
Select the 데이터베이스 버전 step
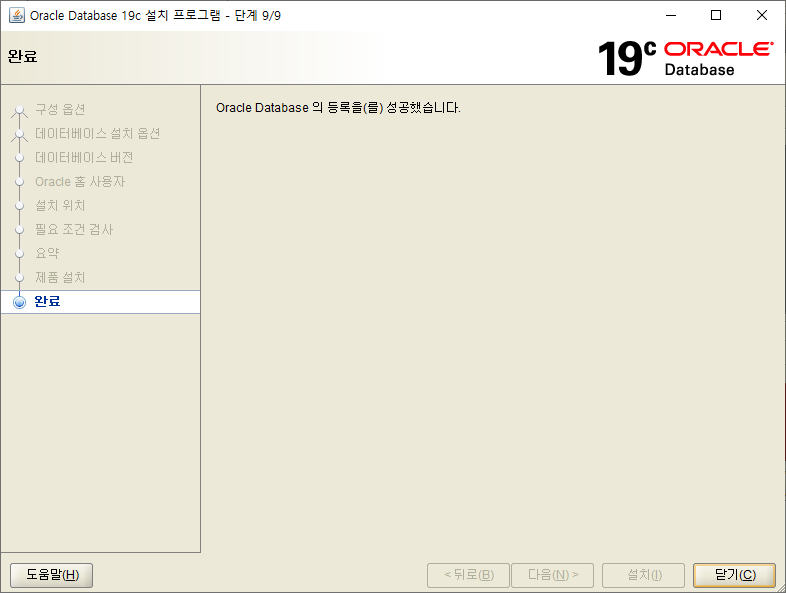[x=84, y=157]
